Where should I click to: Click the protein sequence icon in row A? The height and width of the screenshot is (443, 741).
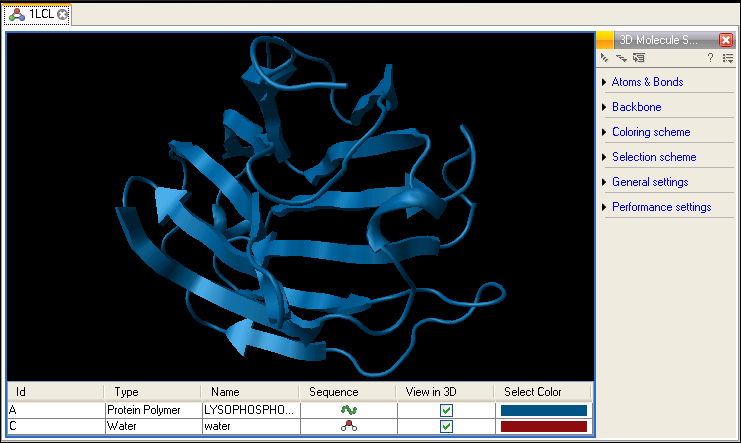[x=349, y=410]
